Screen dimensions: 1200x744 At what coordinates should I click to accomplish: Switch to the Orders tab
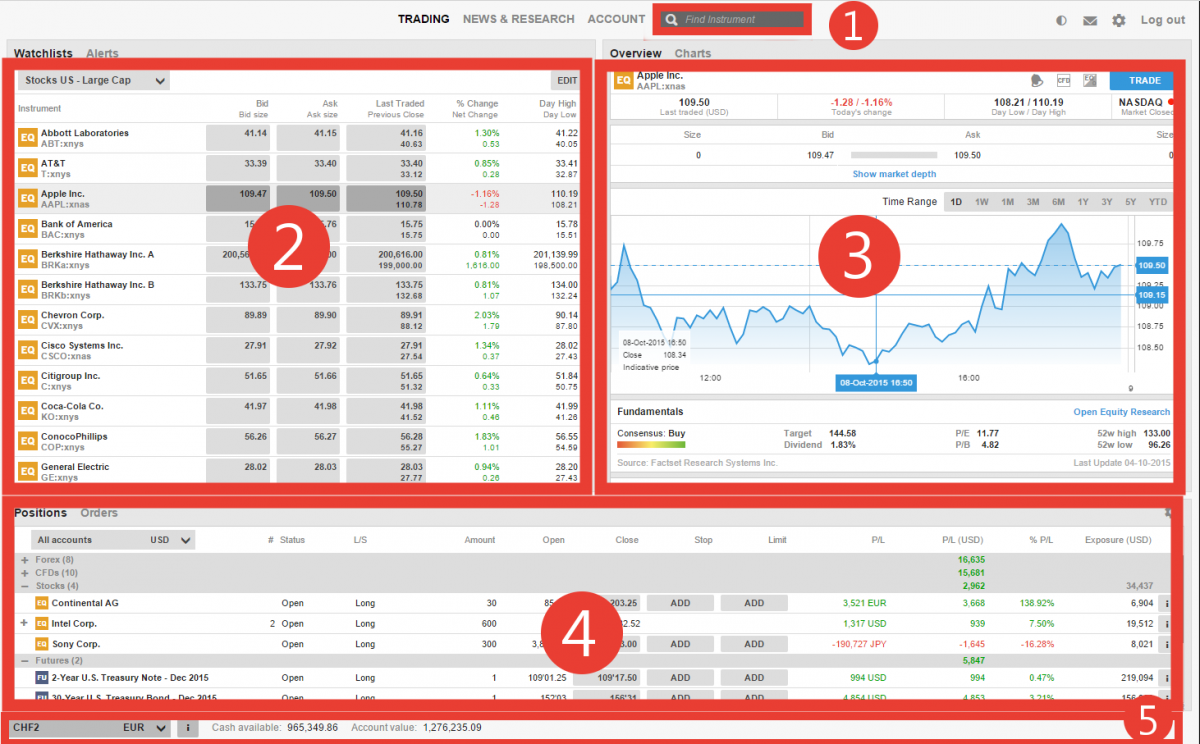coord(99,513)
